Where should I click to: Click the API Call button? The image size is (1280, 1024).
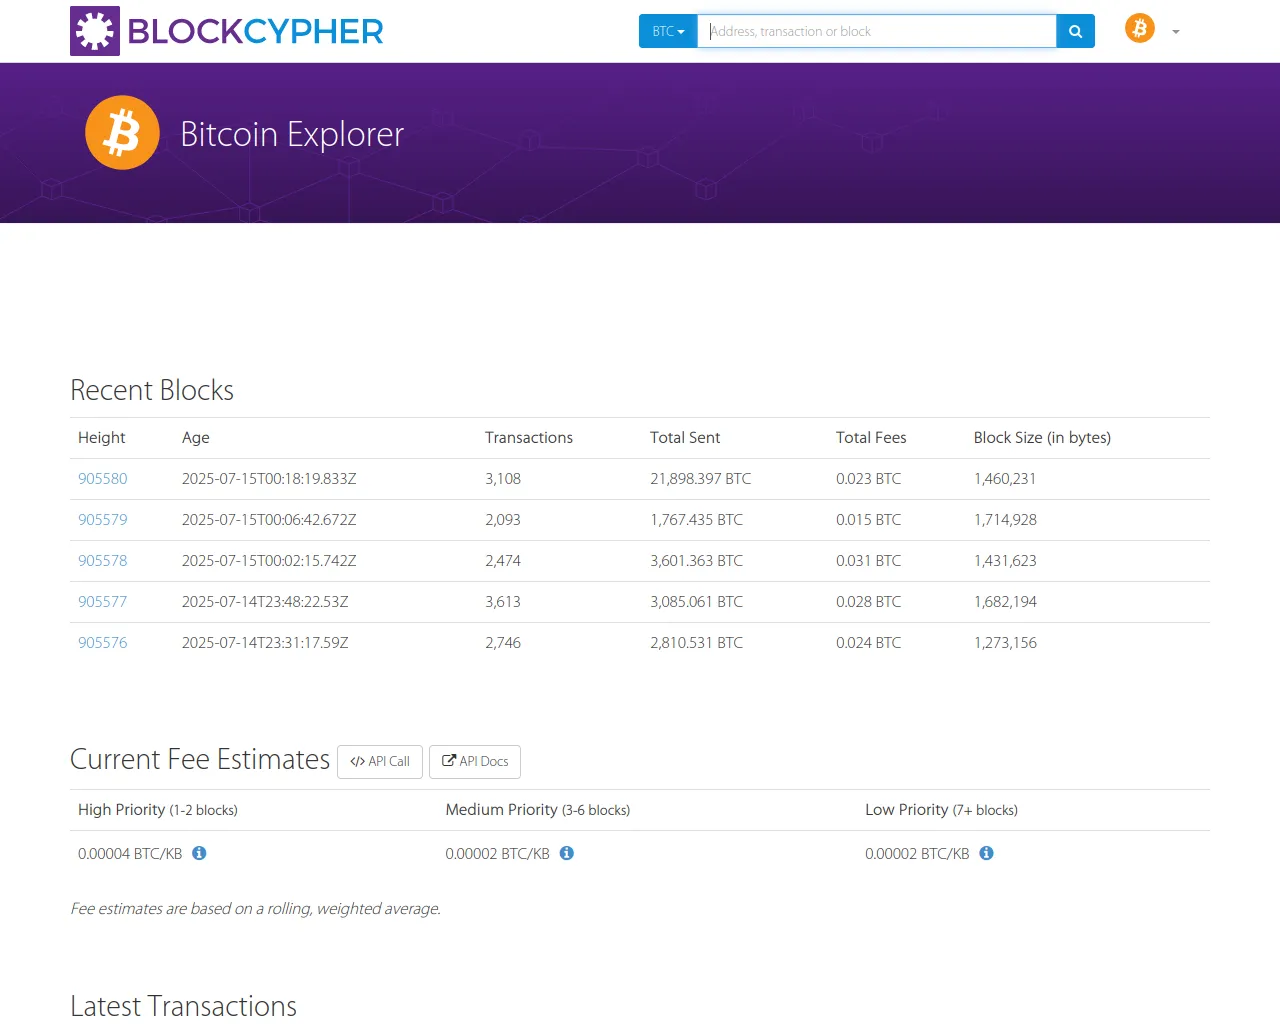[380, 762]
